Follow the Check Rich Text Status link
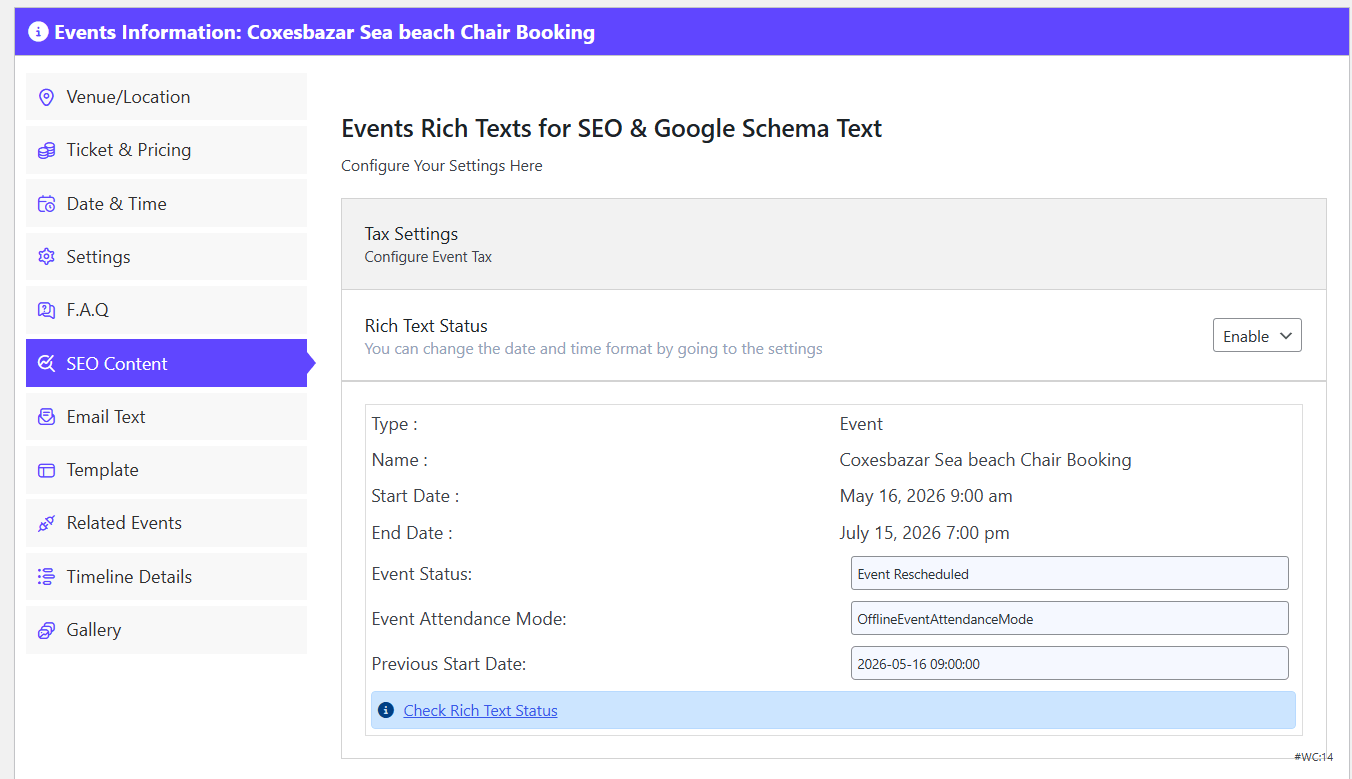 tap(480, 711)
